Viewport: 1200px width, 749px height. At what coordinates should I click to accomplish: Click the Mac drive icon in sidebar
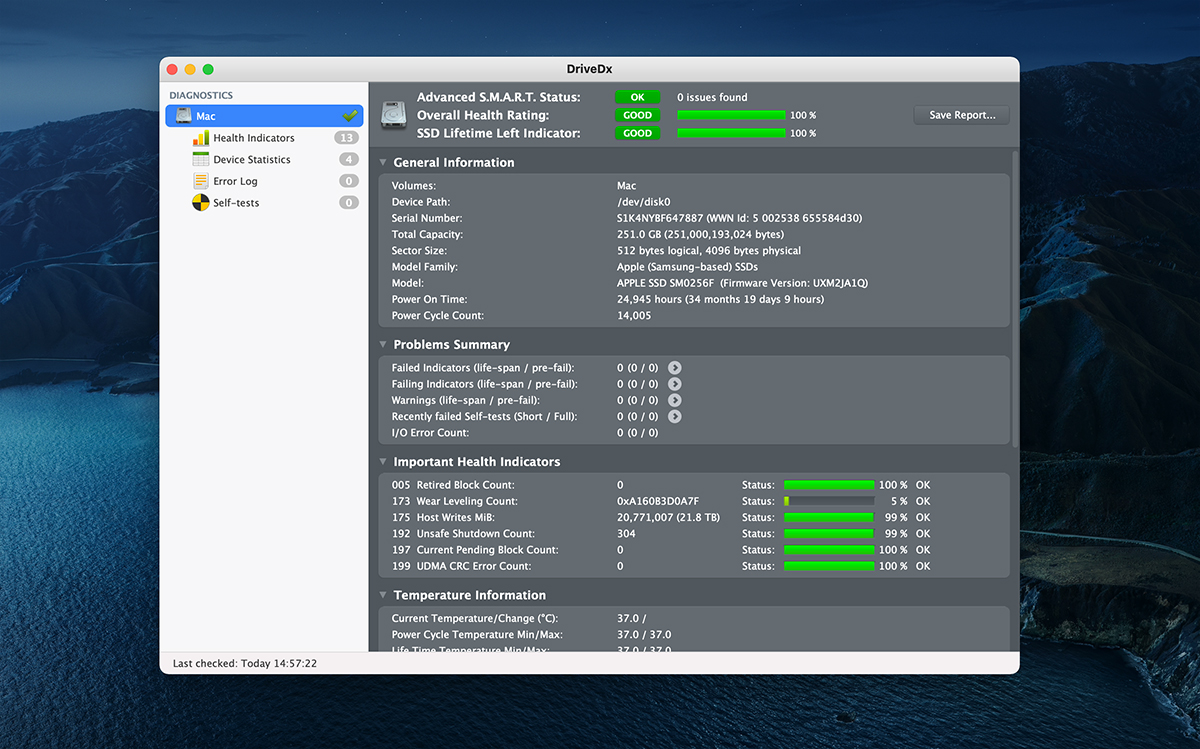(x=183, y=116)
